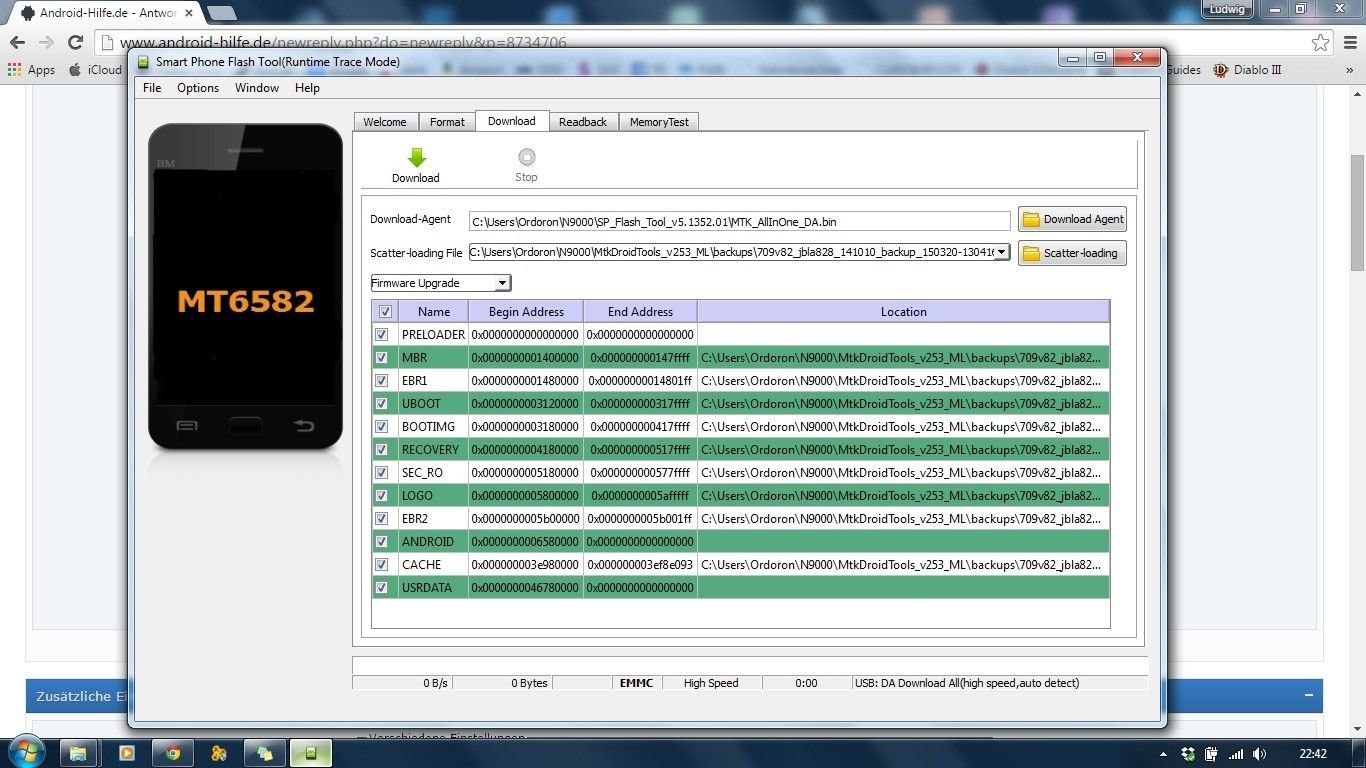The height and width of the screenshot is (768, 1366).
Task: Switch to the Readback tab
Action: click(583, 122)
